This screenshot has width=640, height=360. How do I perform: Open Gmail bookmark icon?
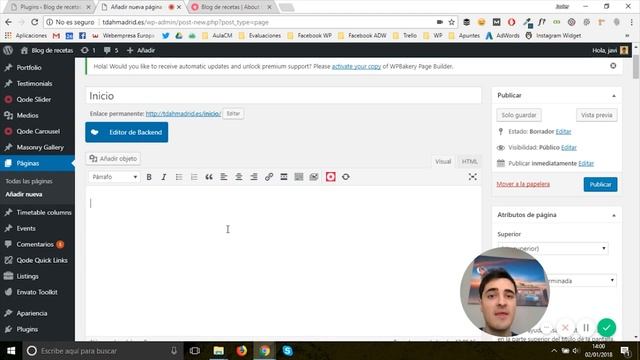(x=56, y=36)
